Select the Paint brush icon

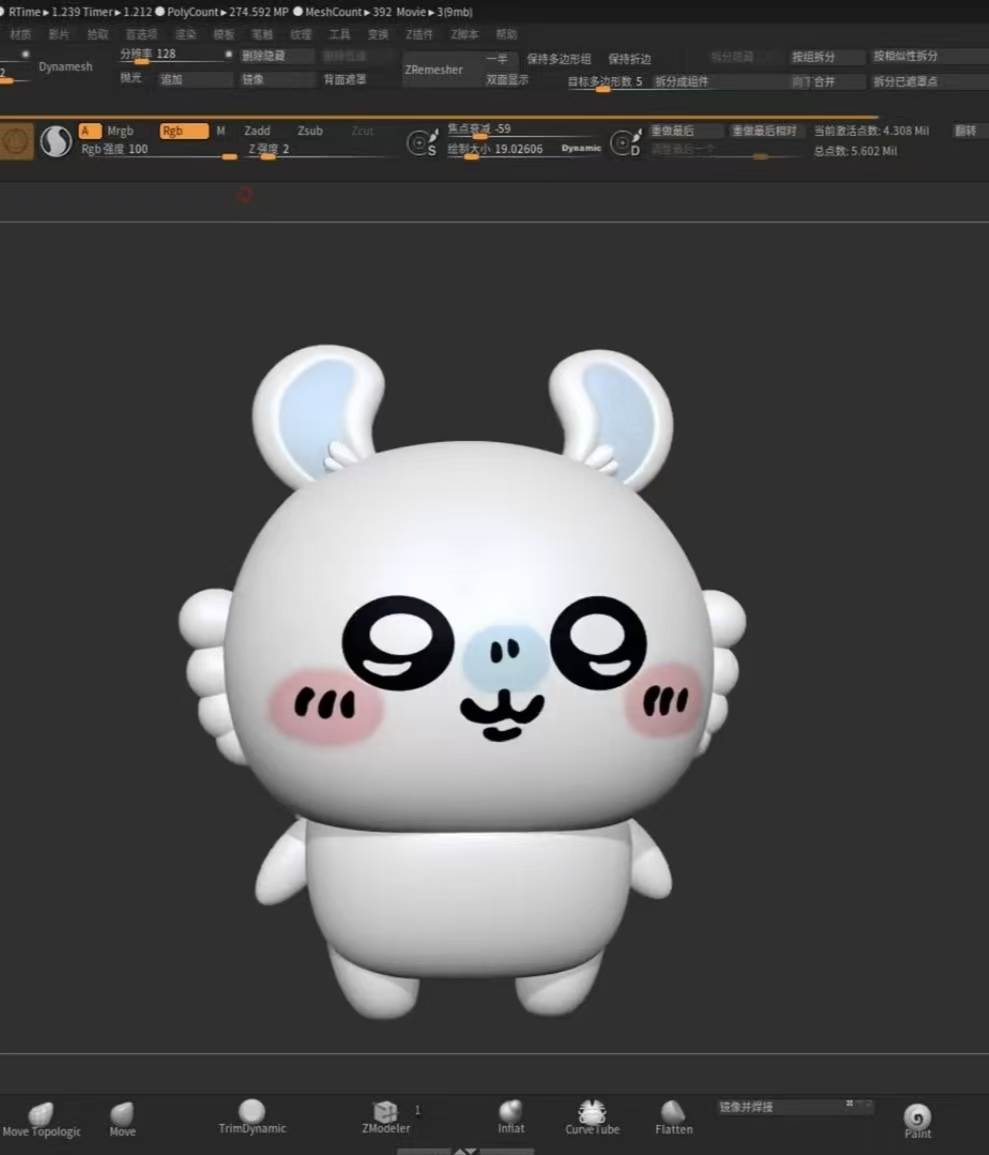(918, 1121)
